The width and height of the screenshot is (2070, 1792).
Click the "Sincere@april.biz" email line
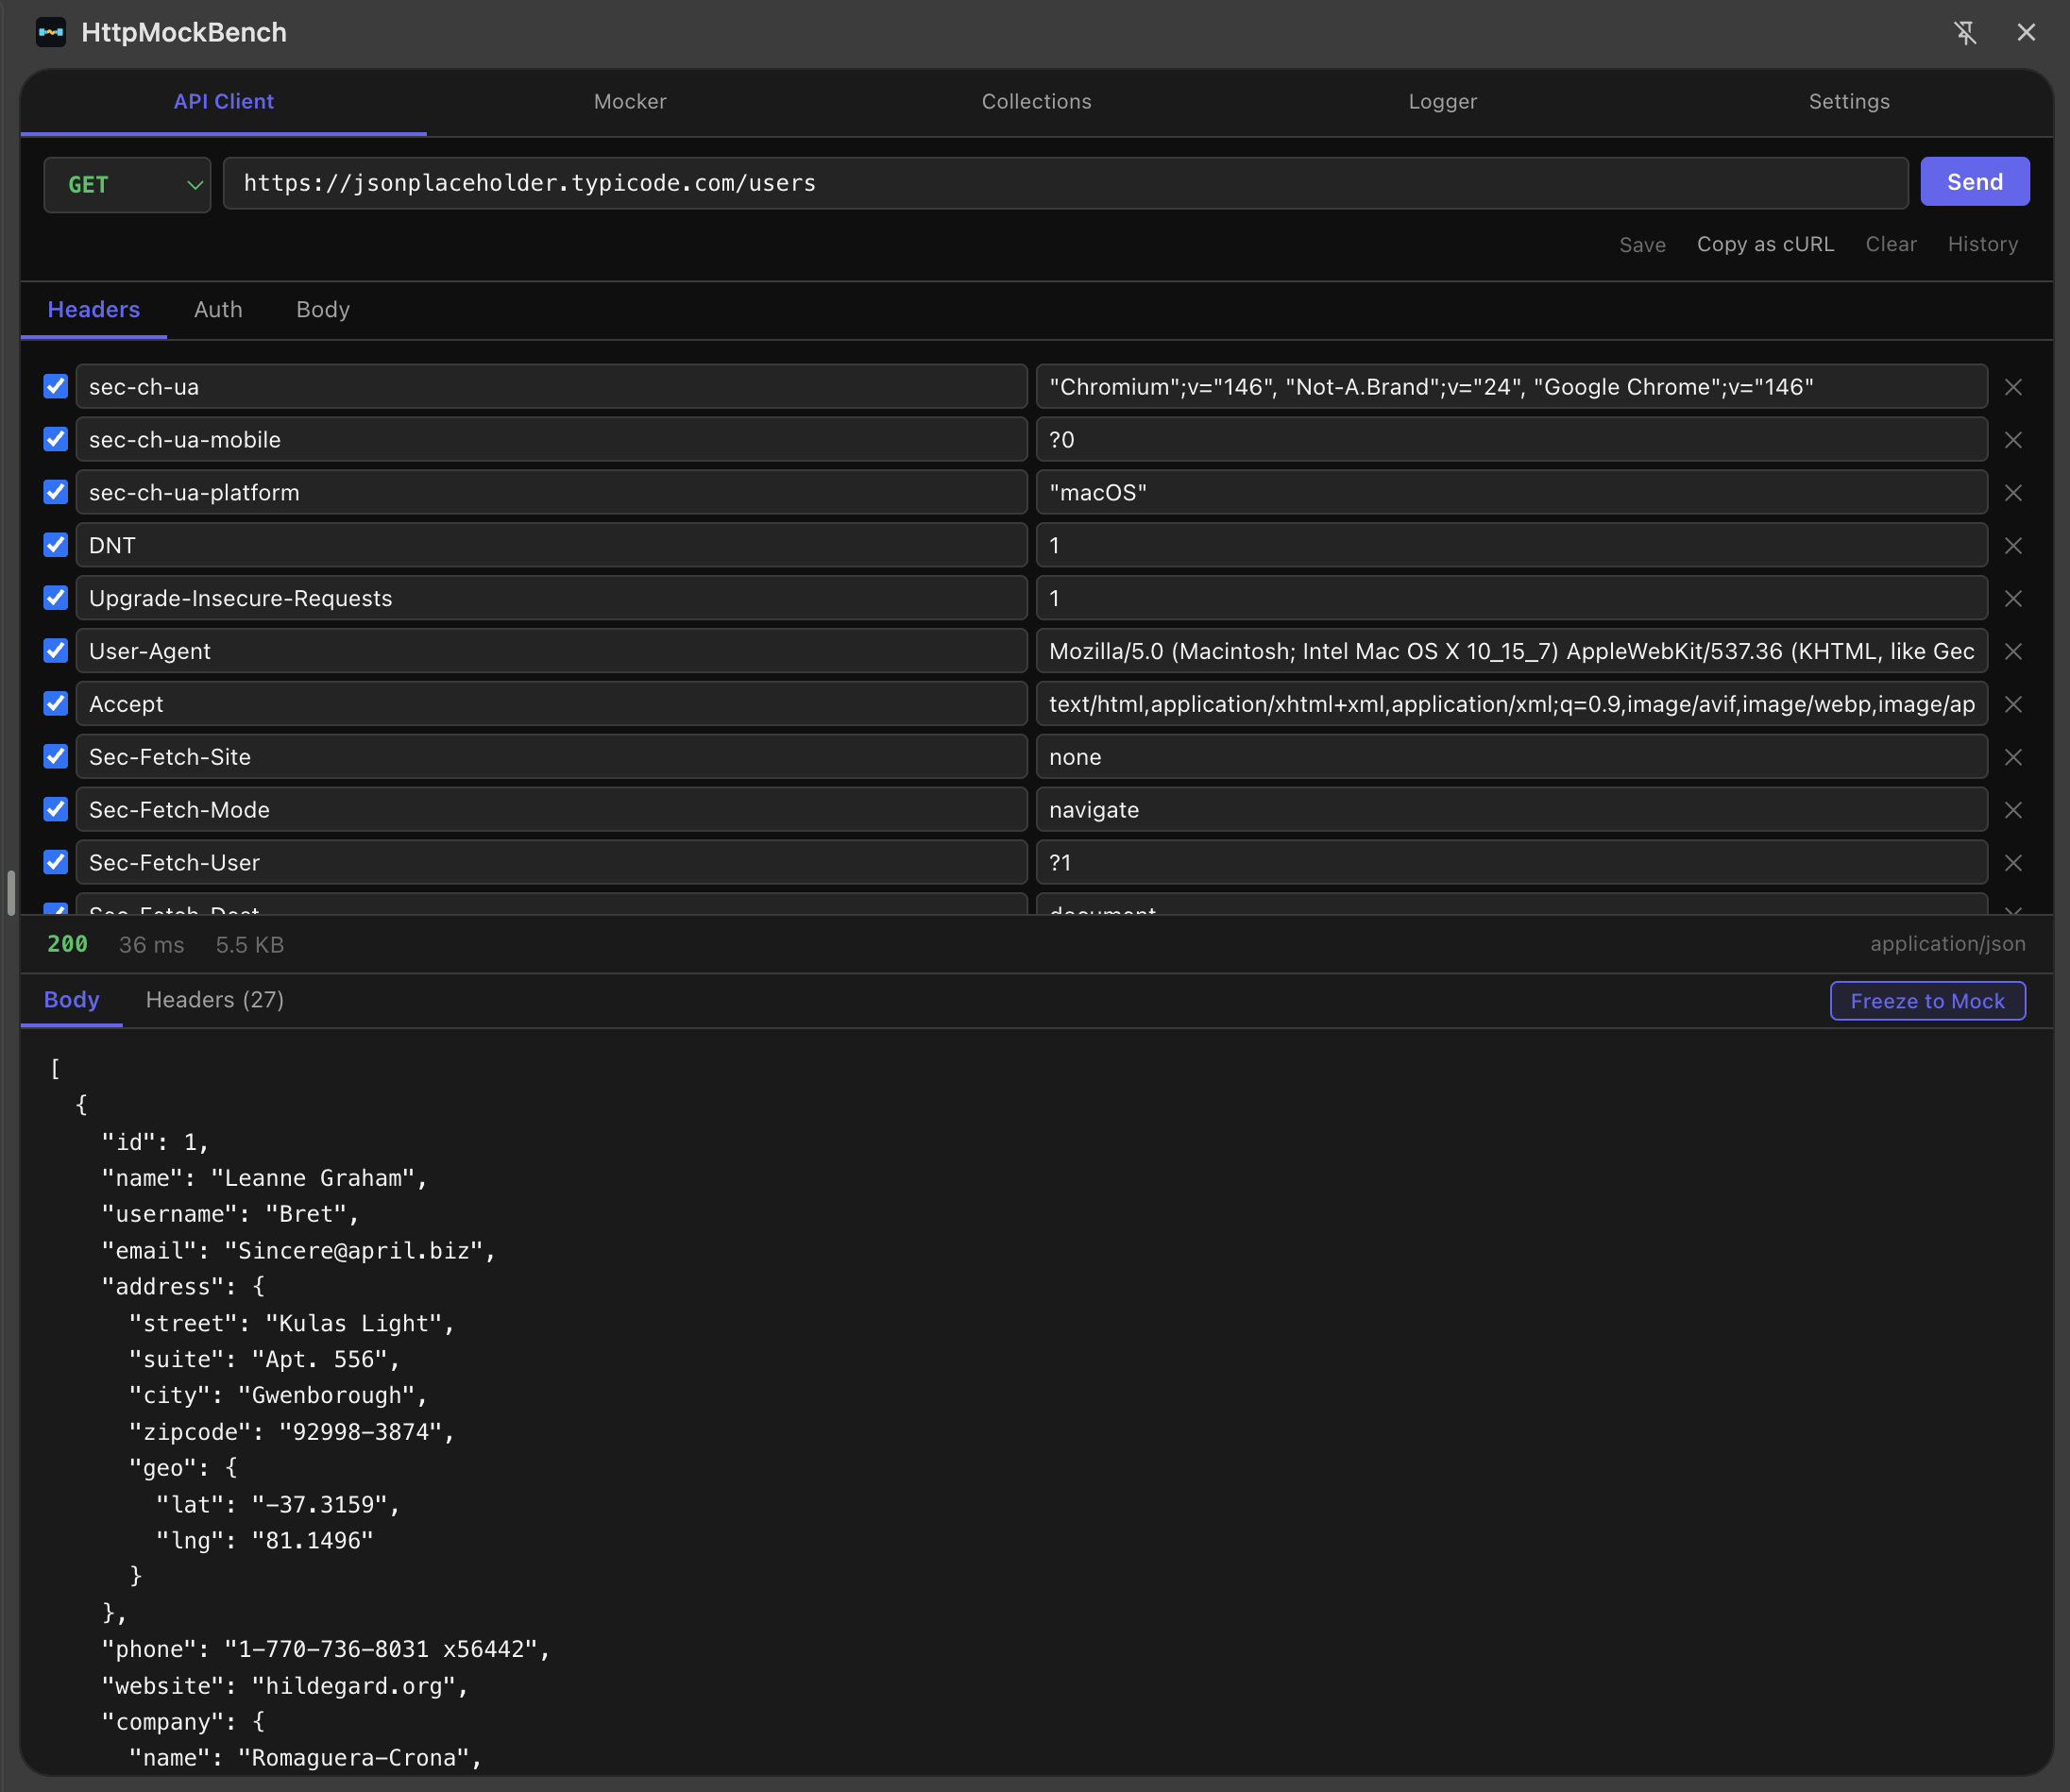299,1251
